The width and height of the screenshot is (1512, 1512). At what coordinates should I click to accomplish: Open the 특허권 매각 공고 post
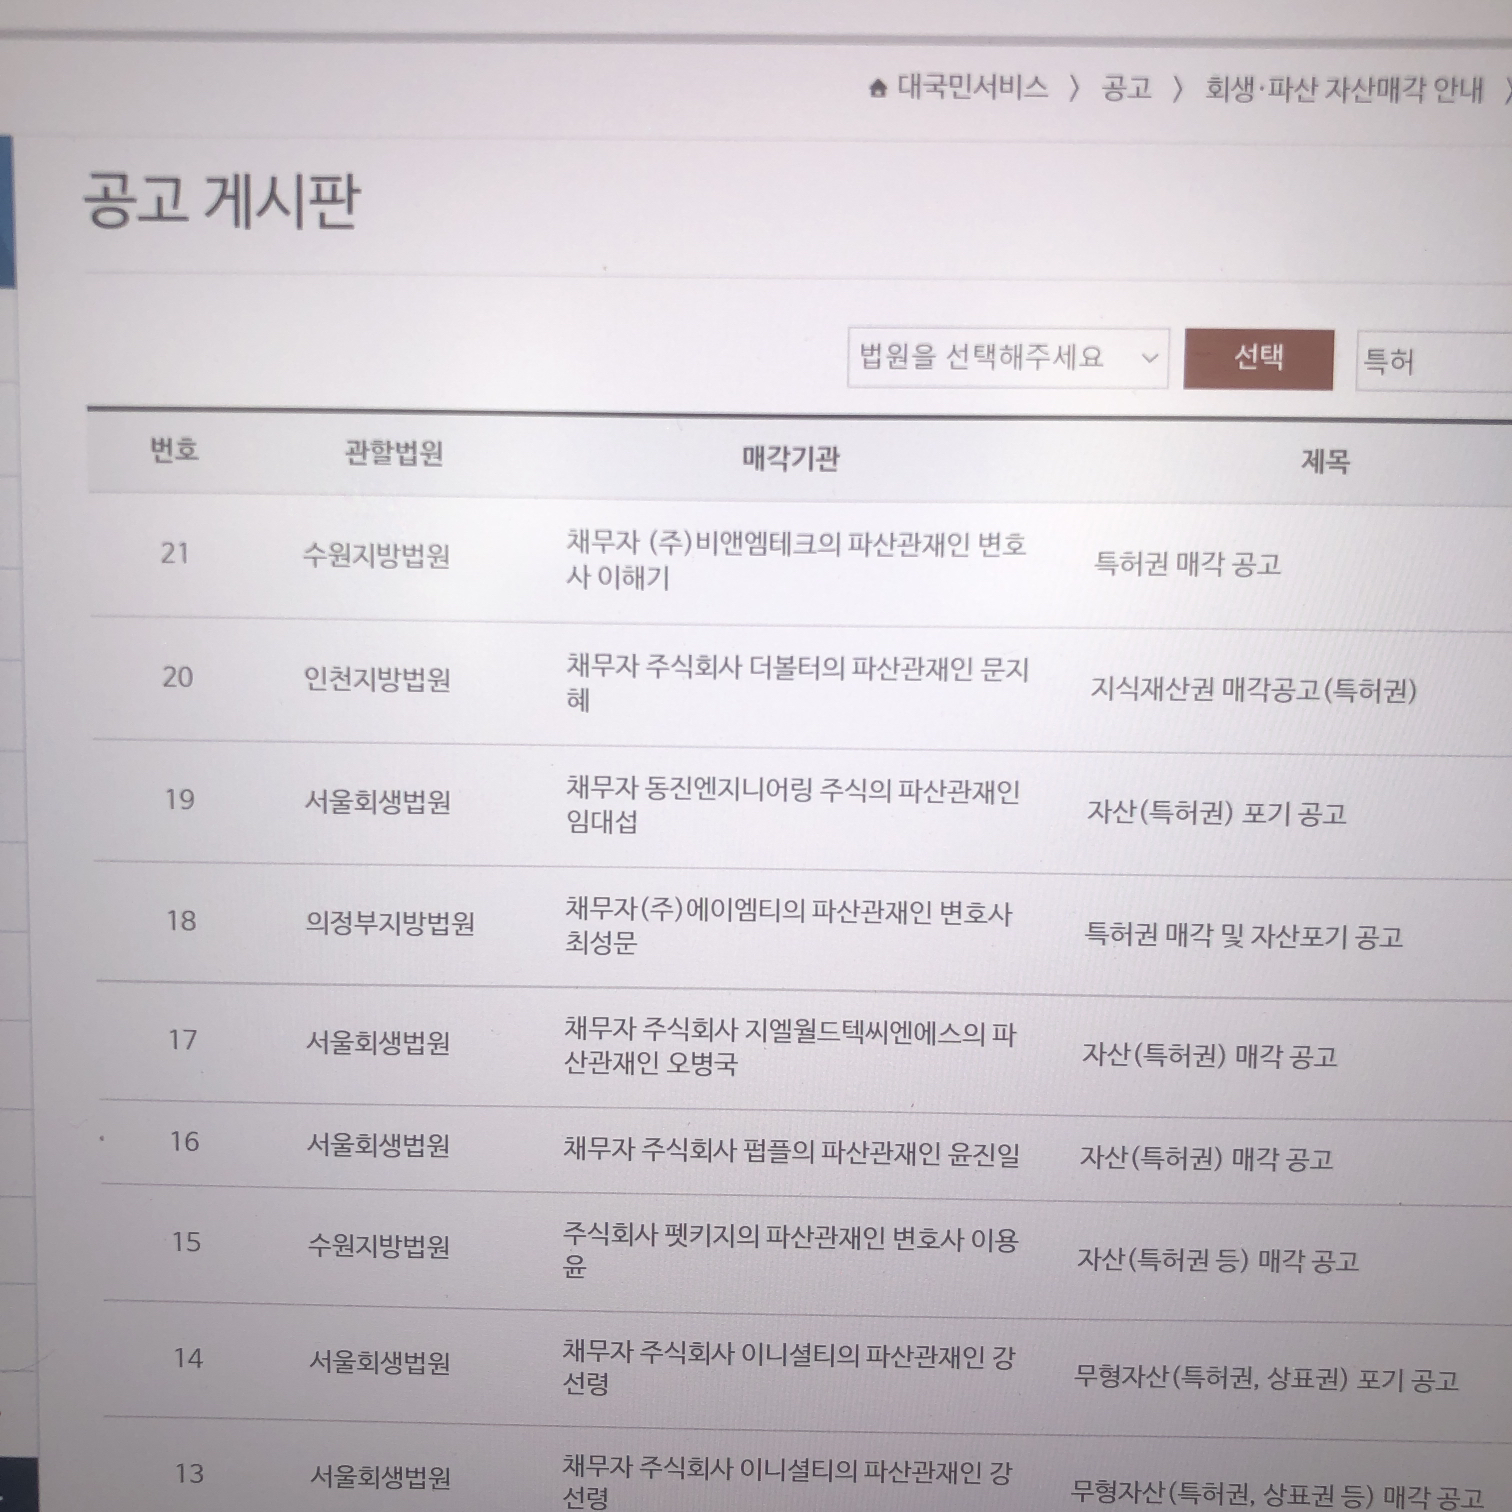pos(1188,564)
